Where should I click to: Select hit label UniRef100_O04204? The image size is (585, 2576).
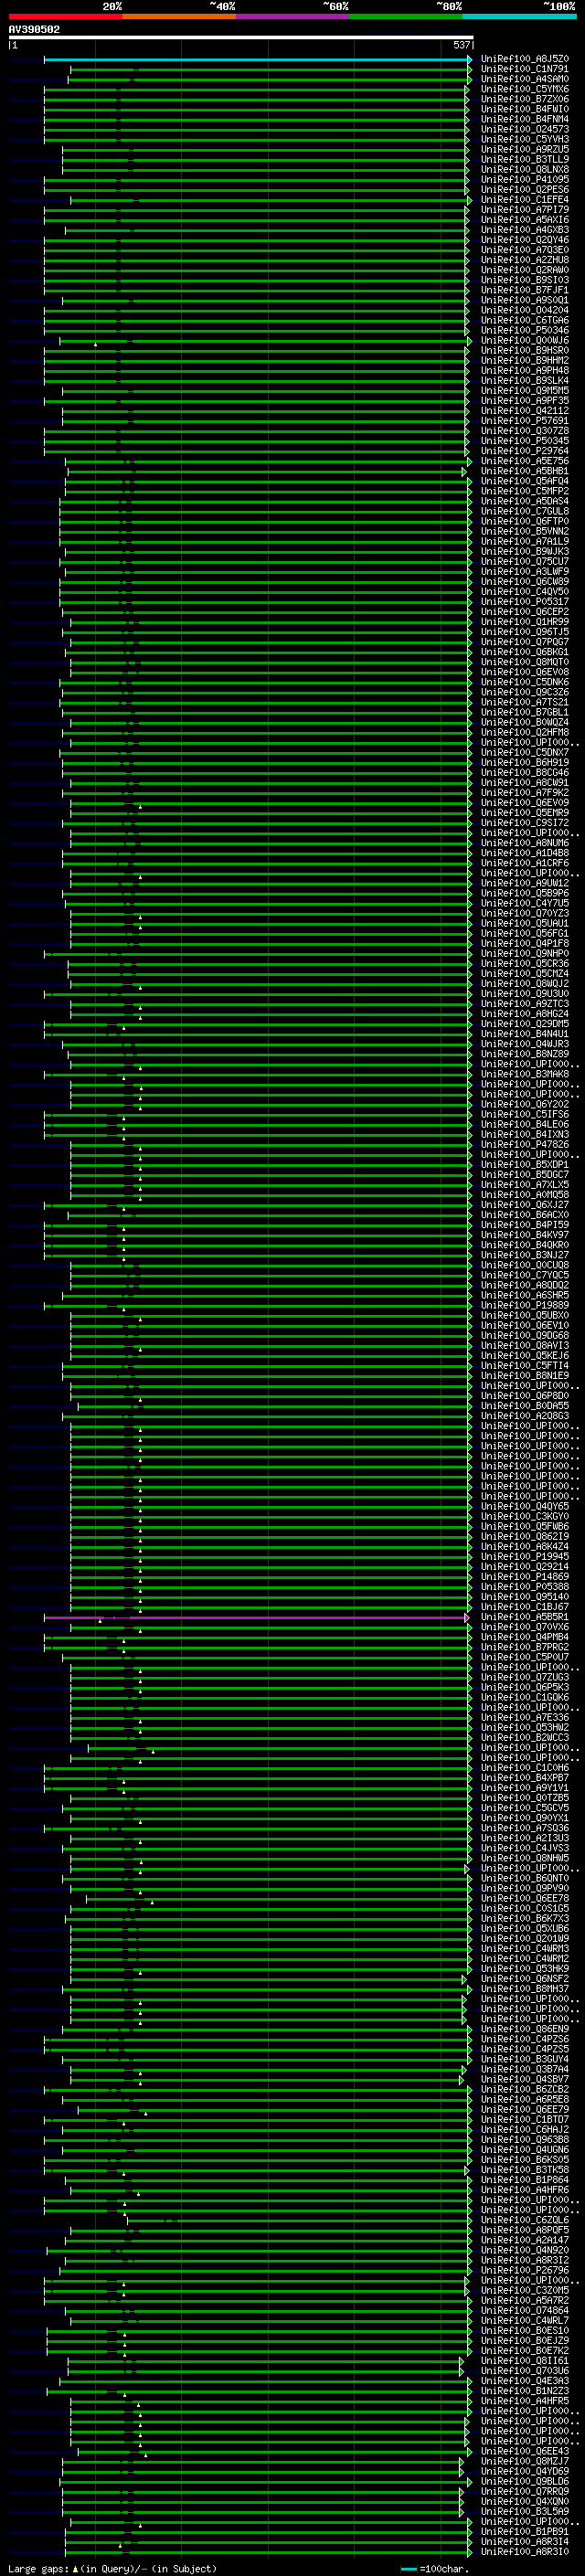[525, 310]
